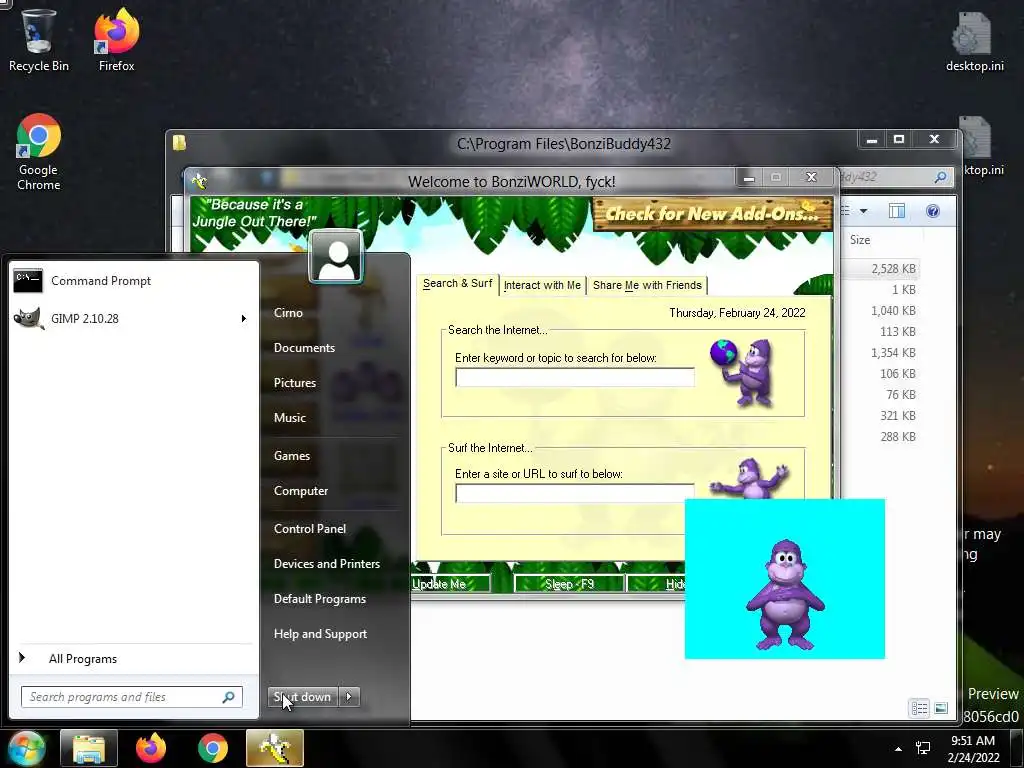Screen dimensions: 1024x768
Task: Expand the Shut down options arrow
Action: (349, 697)
